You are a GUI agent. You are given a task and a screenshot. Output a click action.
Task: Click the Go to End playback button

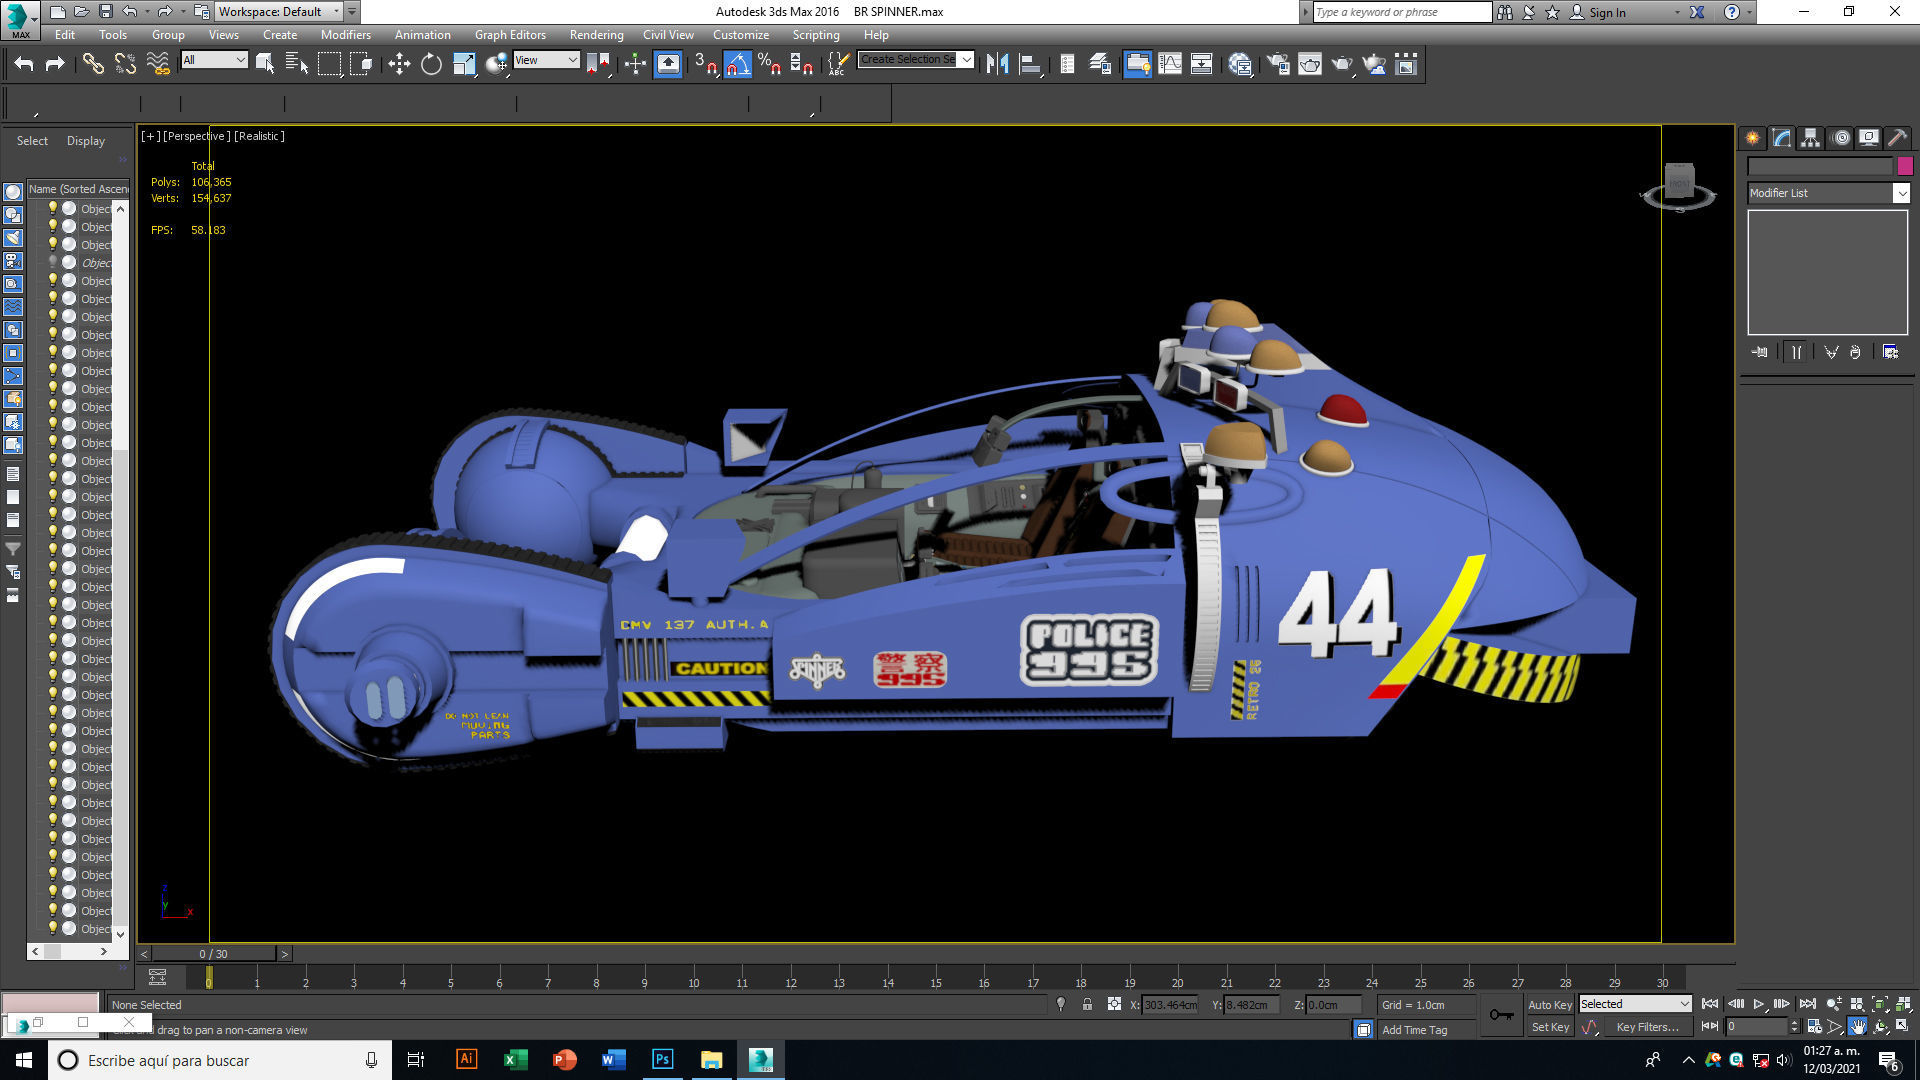tap(1807, 1004)
